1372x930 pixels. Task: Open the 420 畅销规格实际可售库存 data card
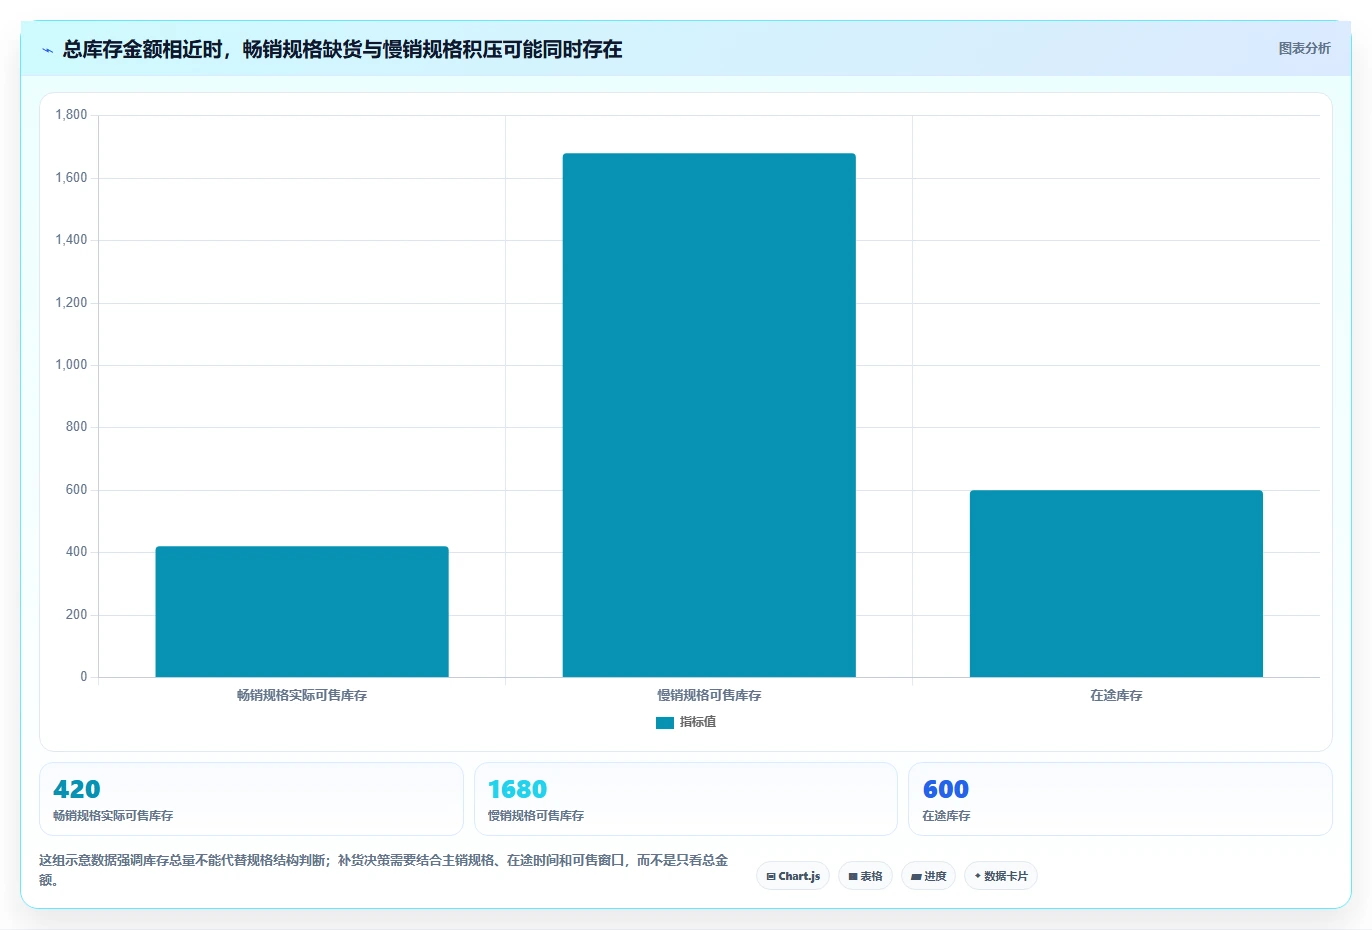pos(251,799)
